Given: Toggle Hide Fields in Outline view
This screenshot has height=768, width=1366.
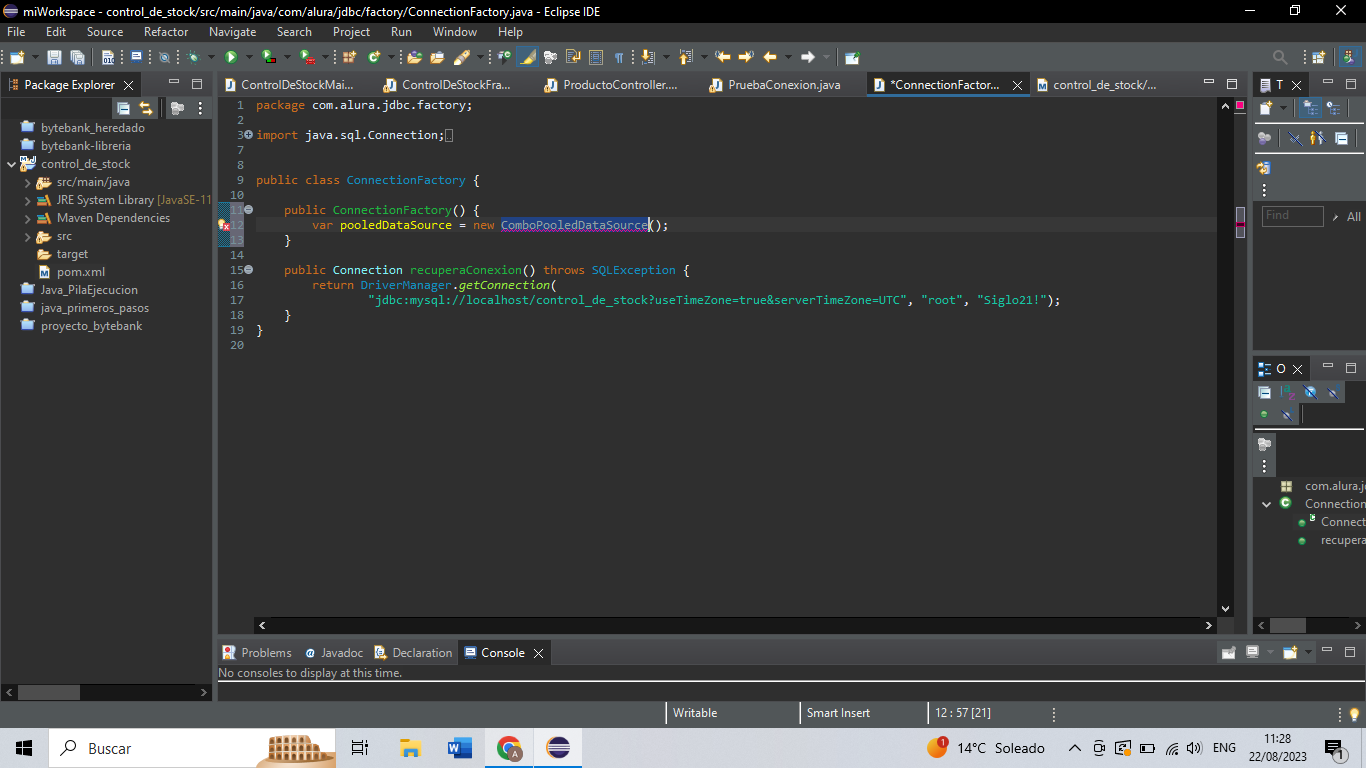Looking at the screenshot, I should pyautogui.click(x=1310, y=393).
